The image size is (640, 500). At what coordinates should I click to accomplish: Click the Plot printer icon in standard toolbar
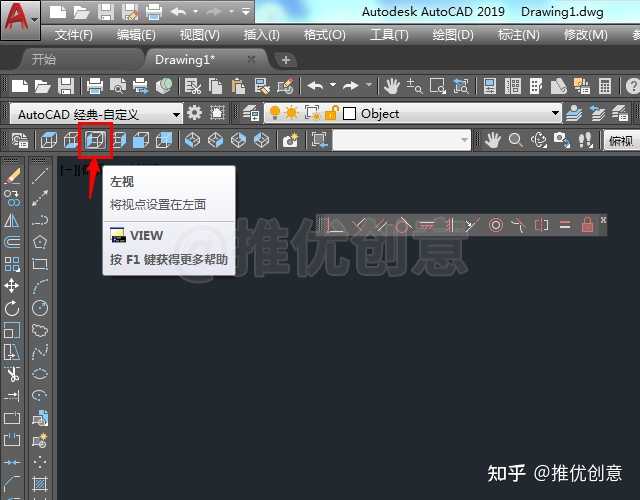click(x=95, y=87)
